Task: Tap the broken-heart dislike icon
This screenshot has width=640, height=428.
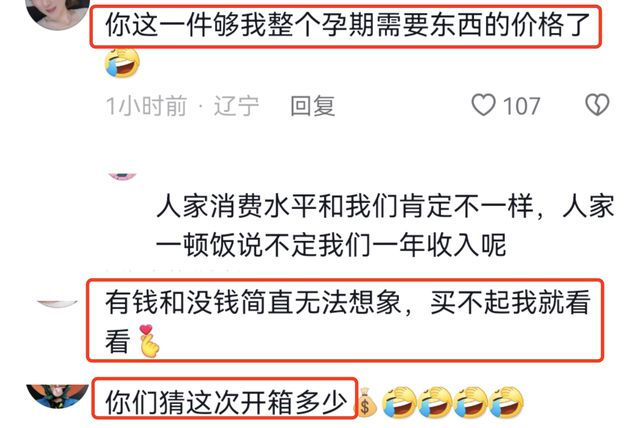Action: (x=597, y=105)
